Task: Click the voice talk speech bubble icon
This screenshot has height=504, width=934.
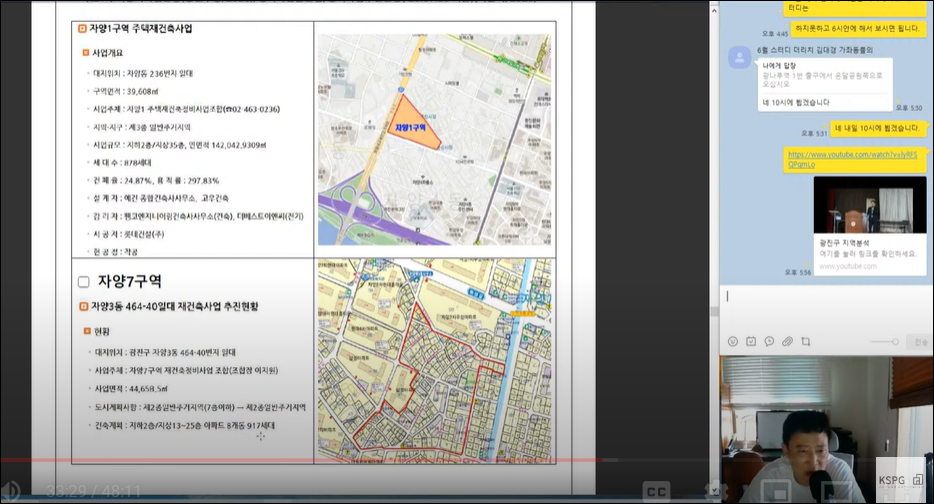Action: pyautogui.click(x=769, y=341)
